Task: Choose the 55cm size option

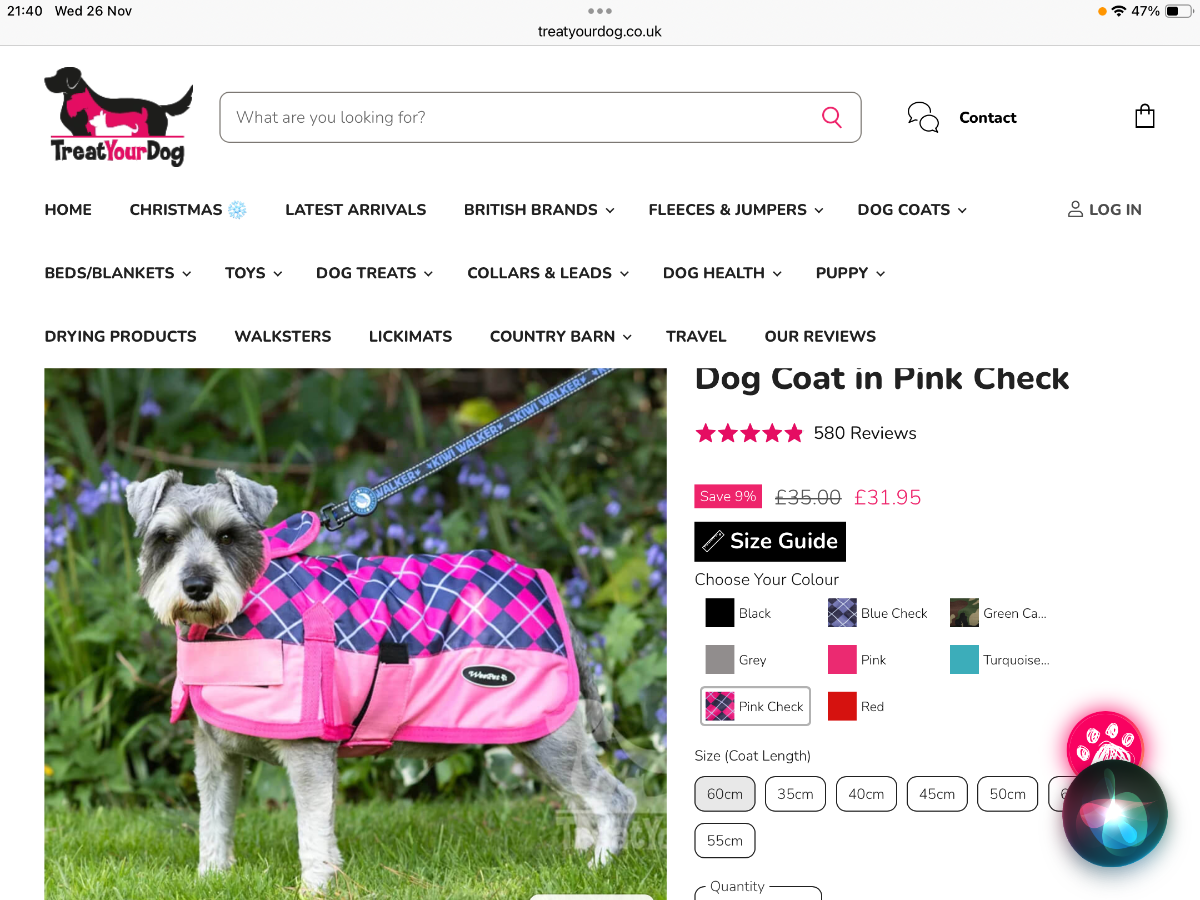Action: pos(725,841)
